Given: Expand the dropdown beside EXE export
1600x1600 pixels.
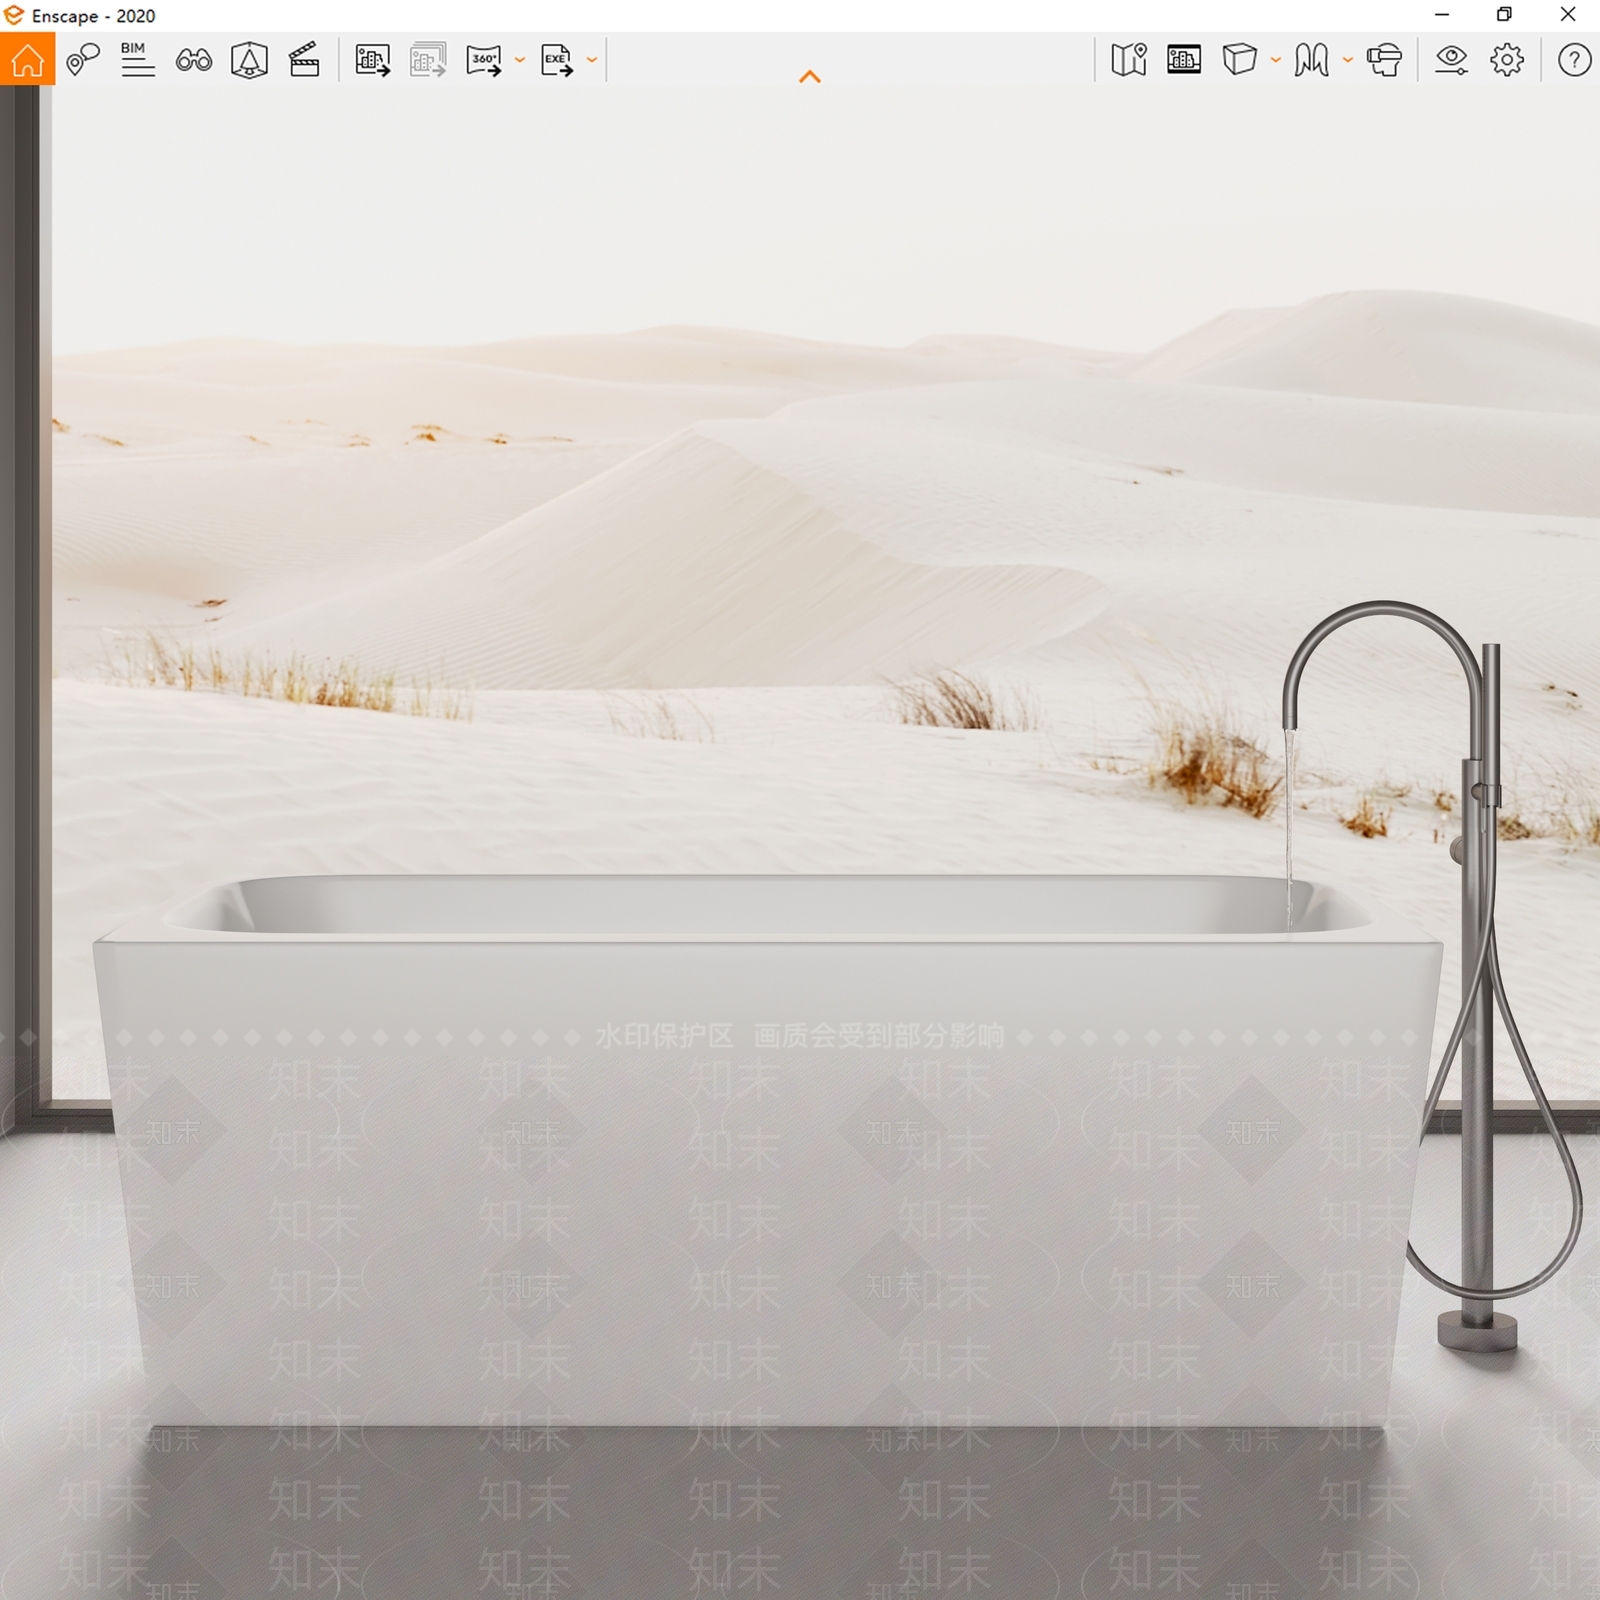Looking at the screenshot, I should [x=592, y=60].
